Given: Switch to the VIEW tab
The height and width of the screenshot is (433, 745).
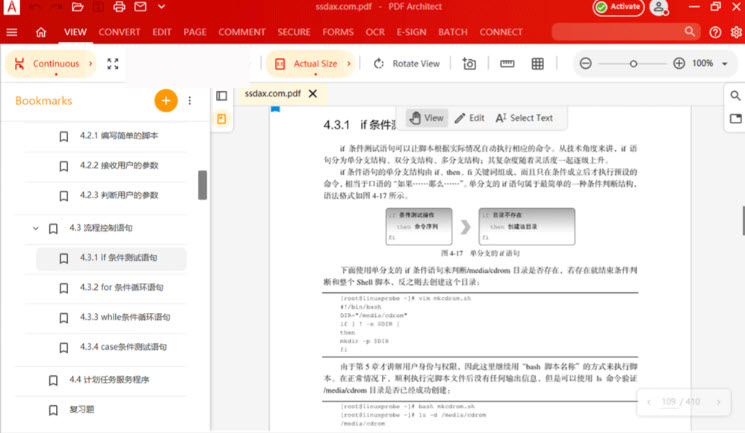Looking at the screenshot, I should click(x=76, y=32).
